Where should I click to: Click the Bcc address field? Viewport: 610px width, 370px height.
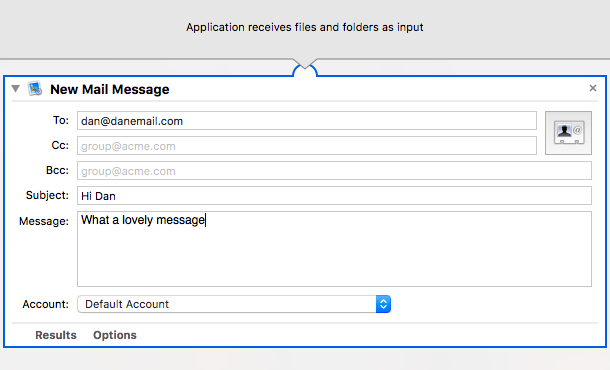click(334, 171)
